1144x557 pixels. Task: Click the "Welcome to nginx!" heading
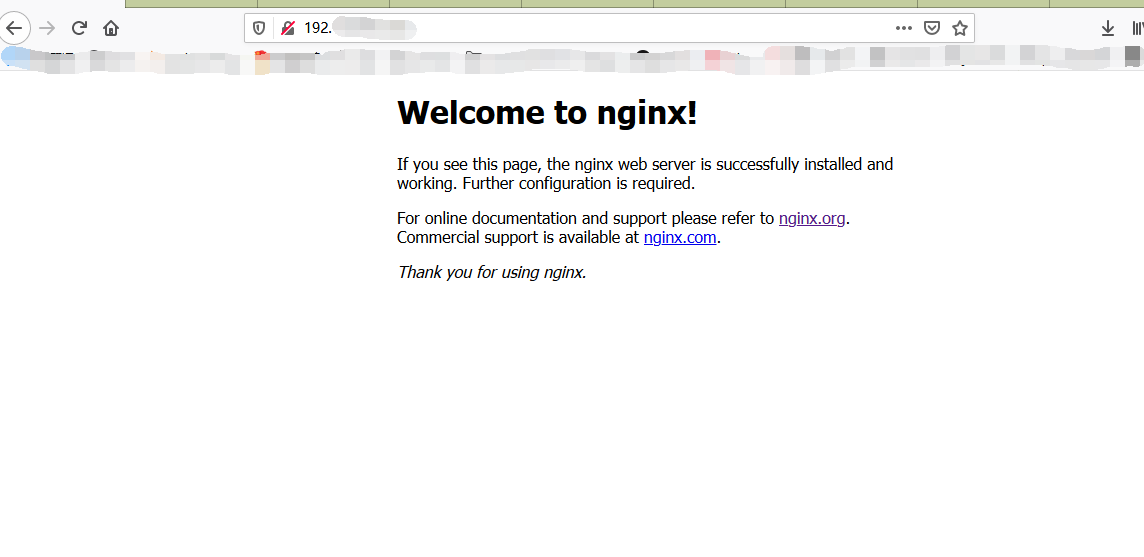tap(547, 112)
